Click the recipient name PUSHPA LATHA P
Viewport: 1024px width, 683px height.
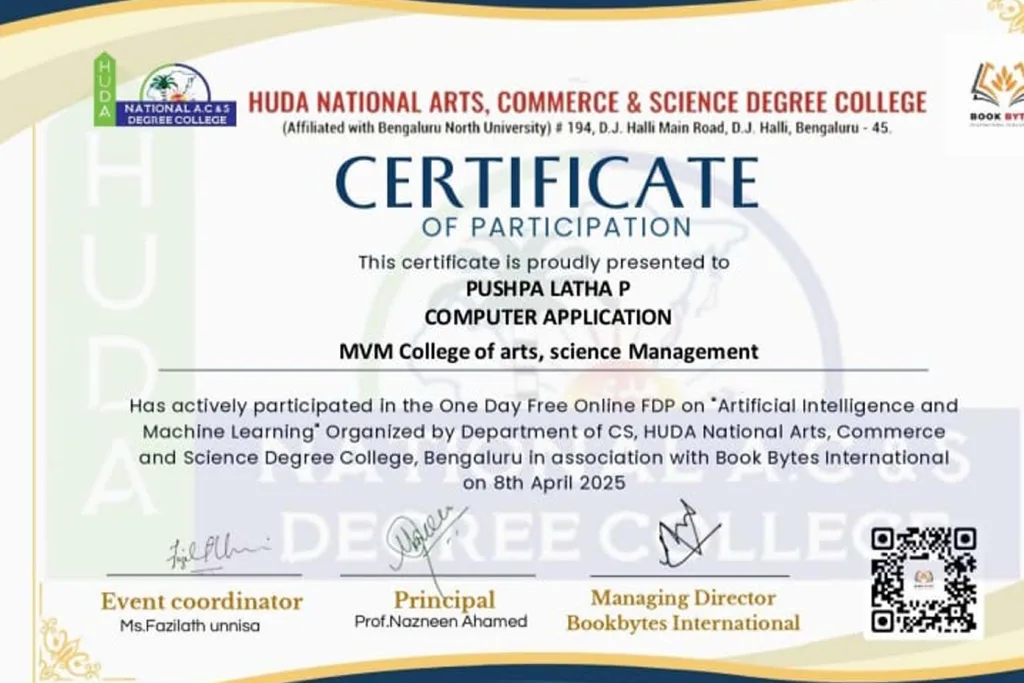tap(548, 288)
